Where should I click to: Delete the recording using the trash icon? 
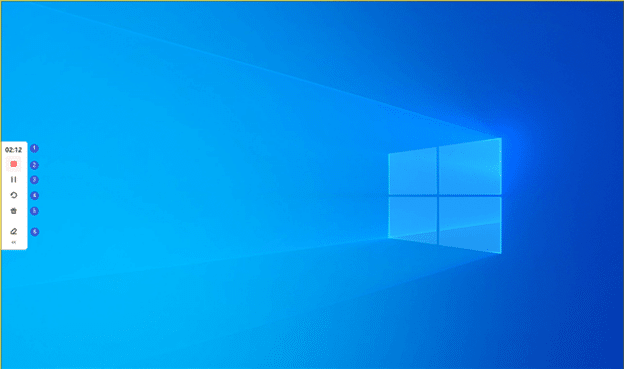[14, 211]
